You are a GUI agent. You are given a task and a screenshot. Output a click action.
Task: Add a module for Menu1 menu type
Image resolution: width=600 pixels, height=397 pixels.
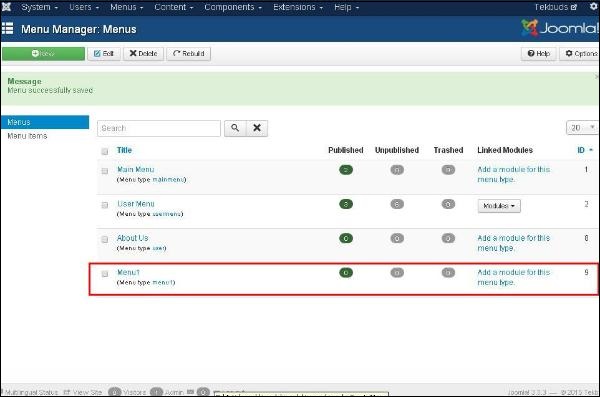[514, 277]
